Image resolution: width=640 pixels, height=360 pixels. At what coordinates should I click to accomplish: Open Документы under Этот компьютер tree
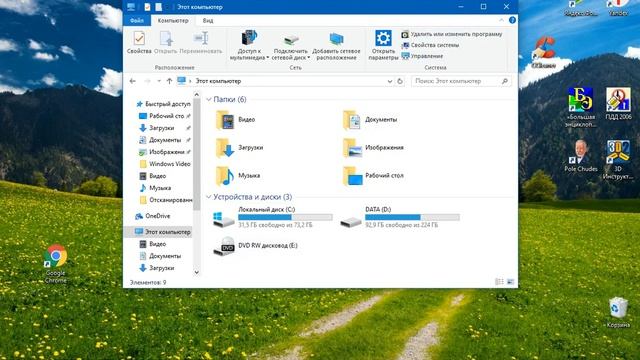pos(160,256)
